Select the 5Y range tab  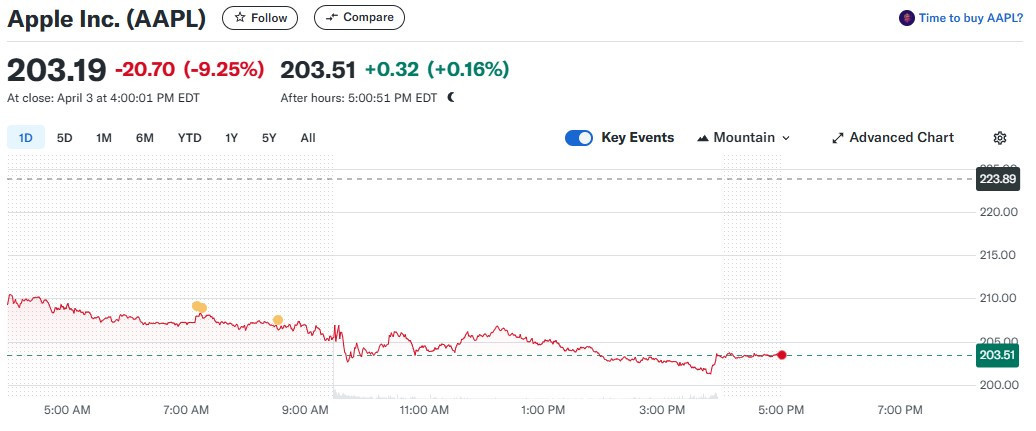pos(269,138)
